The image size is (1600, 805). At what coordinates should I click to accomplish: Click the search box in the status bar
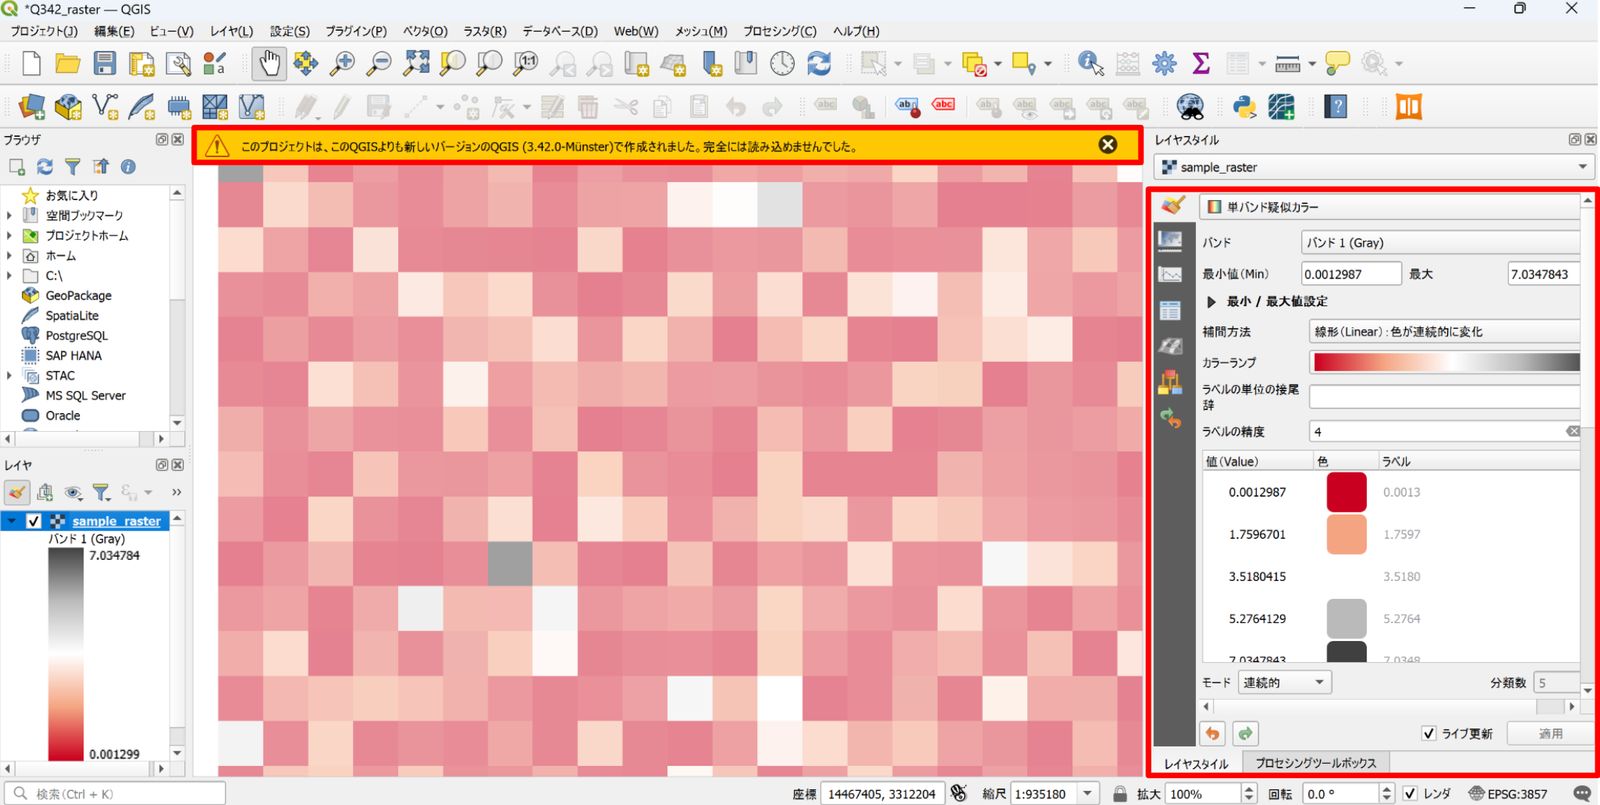tap(115, 794)
